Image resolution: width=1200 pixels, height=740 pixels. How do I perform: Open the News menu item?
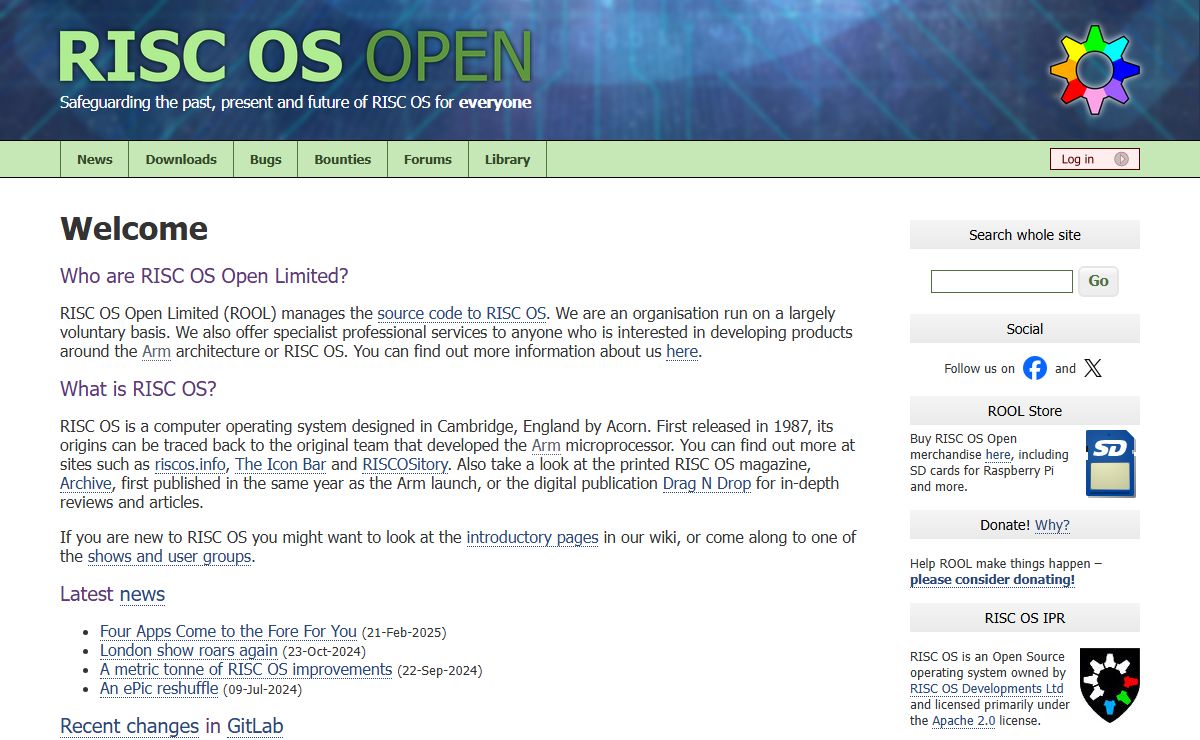click(x=95, y=159)
